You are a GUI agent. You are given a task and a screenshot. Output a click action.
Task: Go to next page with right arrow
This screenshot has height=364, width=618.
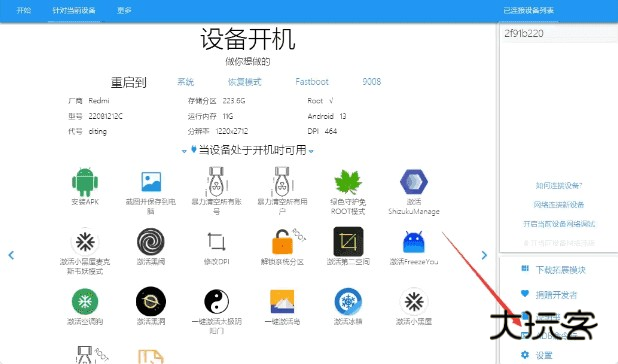click(484, 255)
